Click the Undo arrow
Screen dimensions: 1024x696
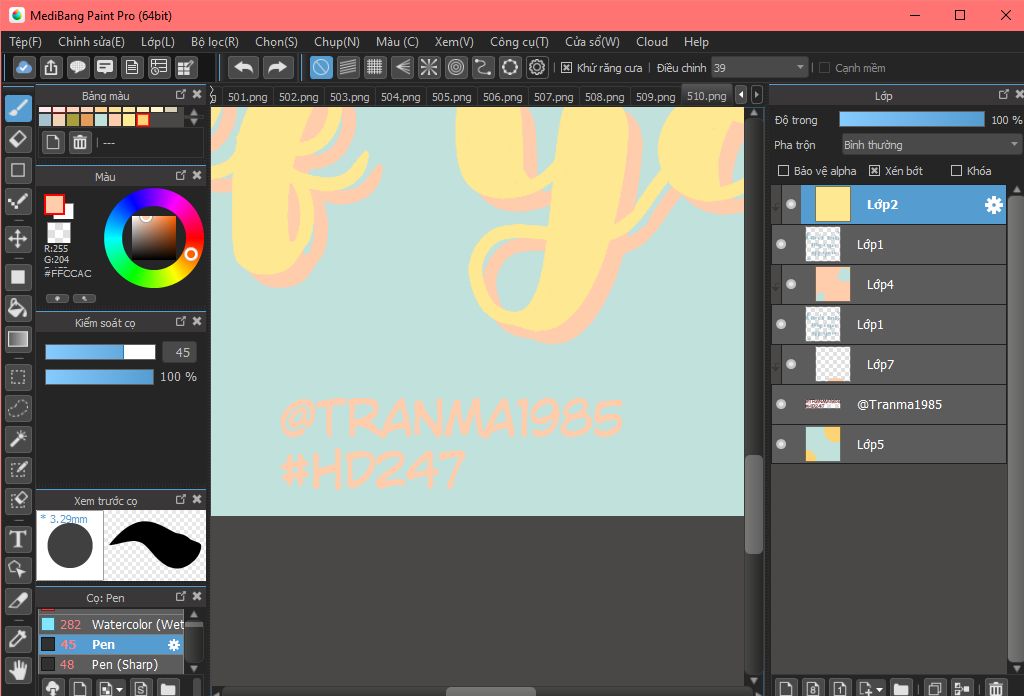(x=244, y=67)
